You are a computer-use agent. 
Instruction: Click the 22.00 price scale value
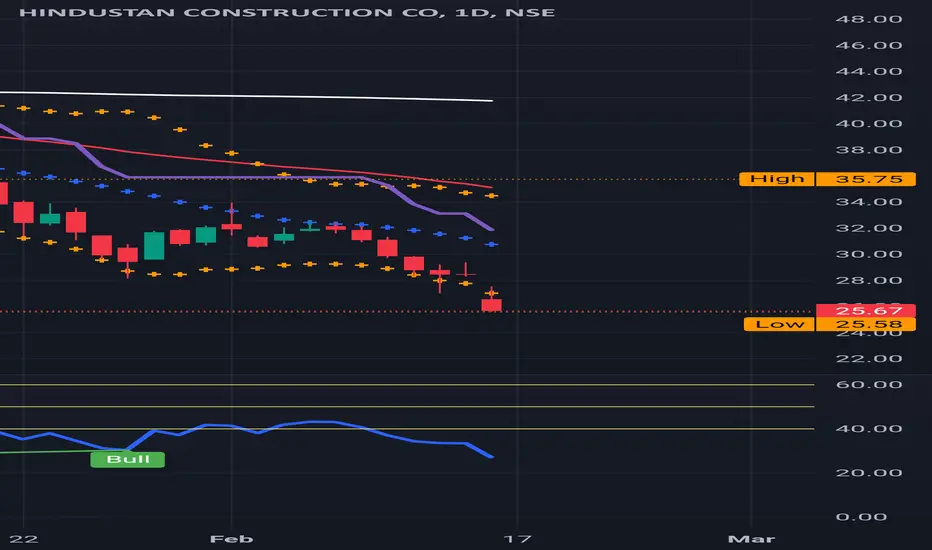(x=868, y=359)
